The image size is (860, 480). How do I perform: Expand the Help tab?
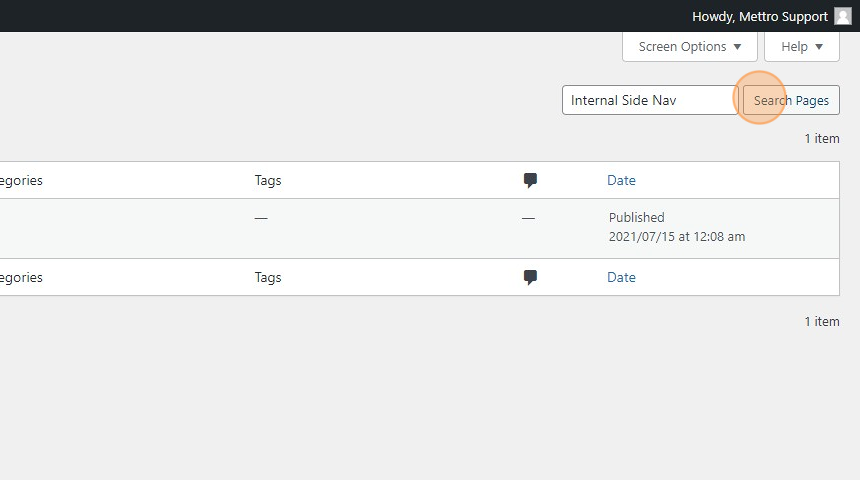click(x=801, y=47)
